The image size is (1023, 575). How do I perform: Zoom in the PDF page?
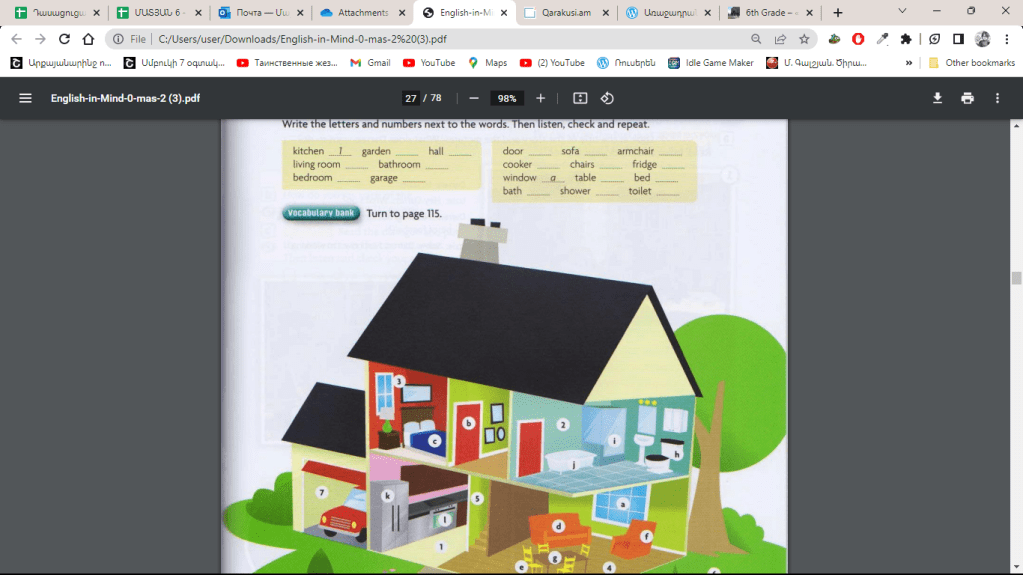pos(540,98)
